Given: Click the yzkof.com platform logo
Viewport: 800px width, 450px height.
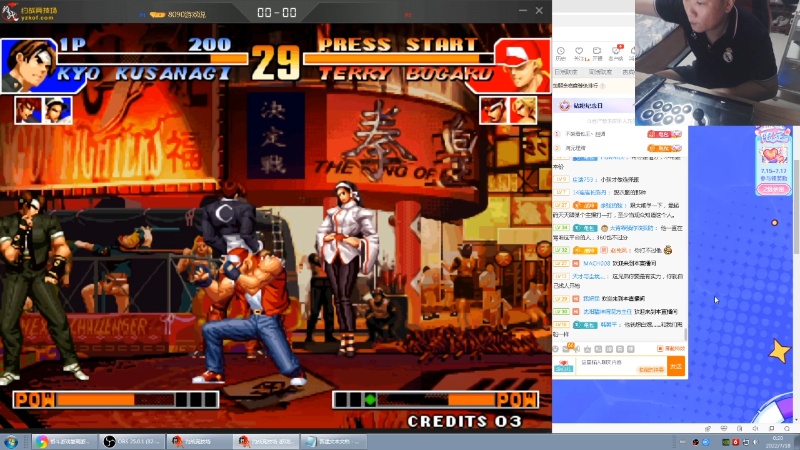Looking at the screenshot, I should point(30,12).
